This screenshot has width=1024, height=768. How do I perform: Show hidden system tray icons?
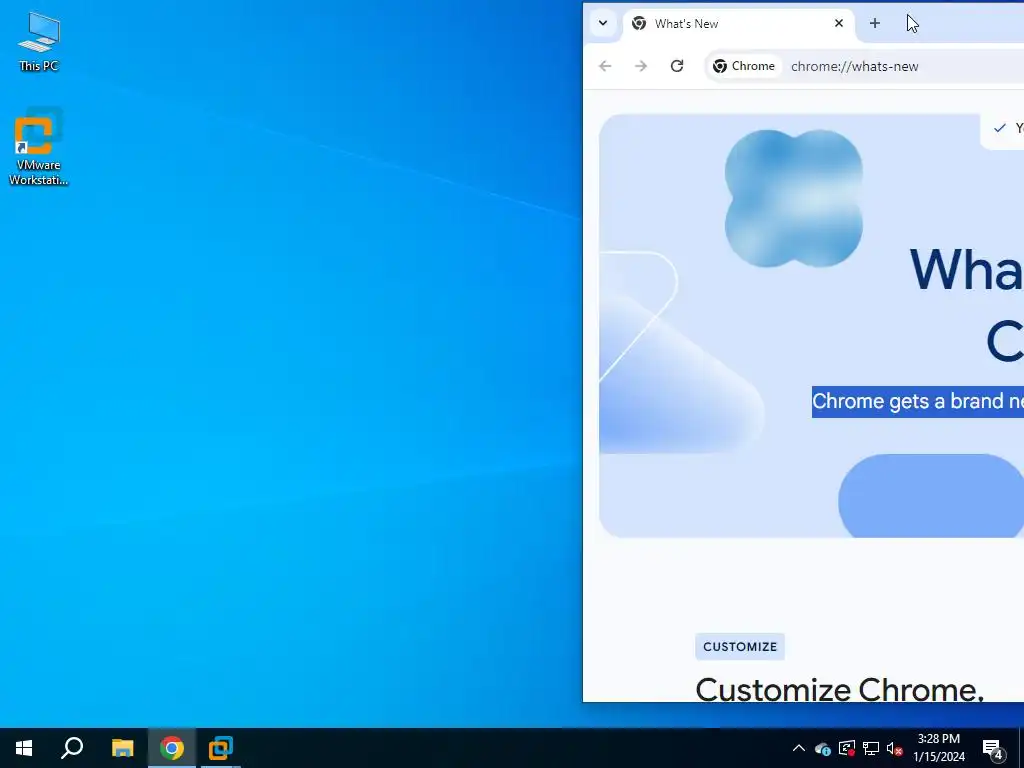tap(799, 748)
